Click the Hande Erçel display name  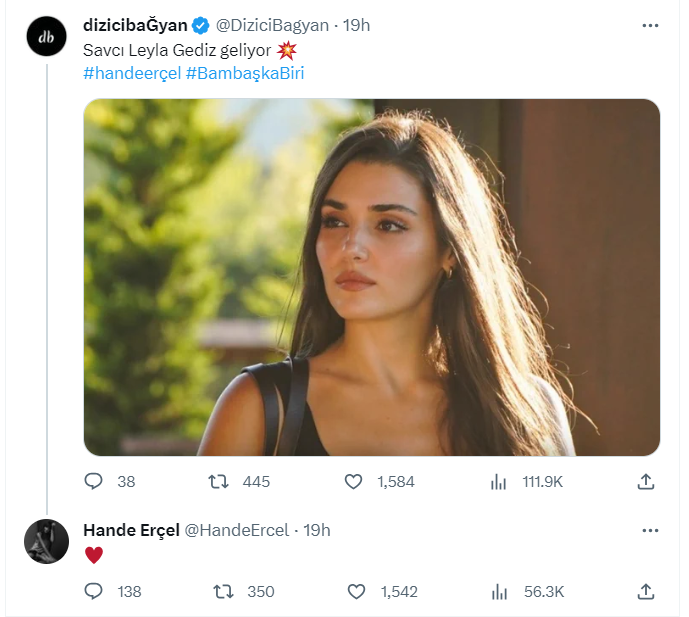point(131,530)
